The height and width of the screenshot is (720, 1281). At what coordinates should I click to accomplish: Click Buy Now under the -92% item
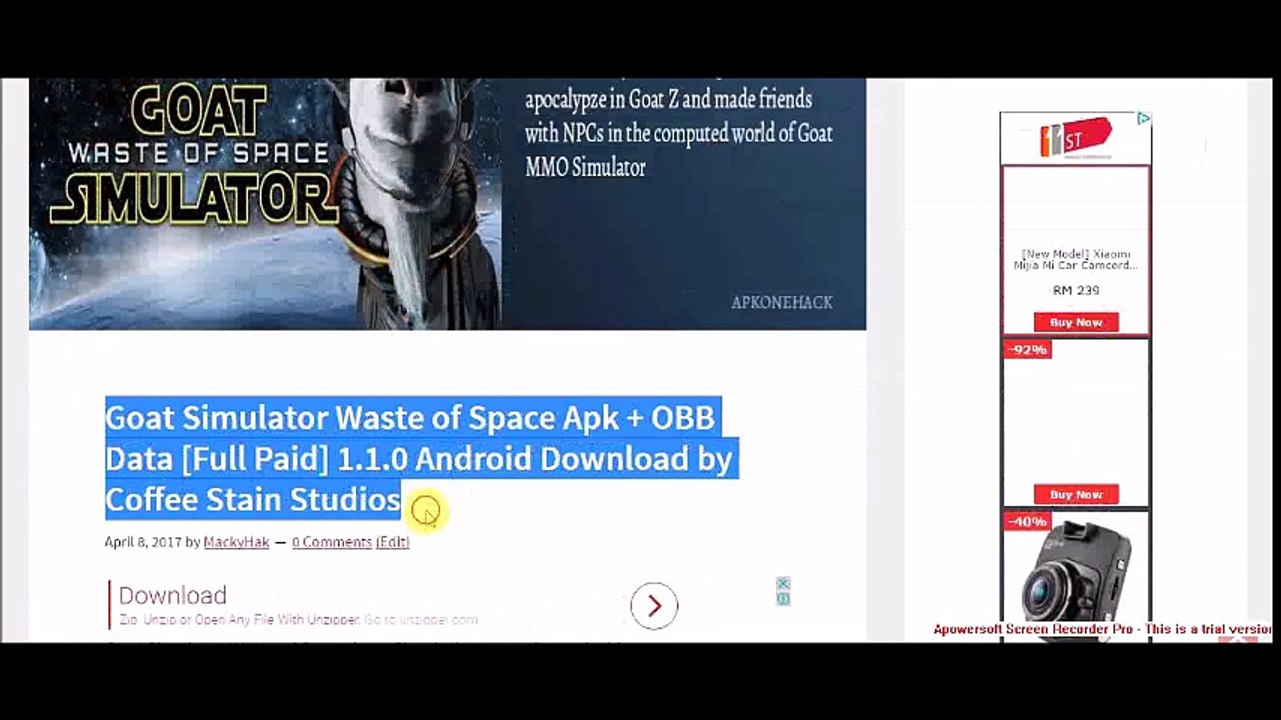pos(1076,494)
